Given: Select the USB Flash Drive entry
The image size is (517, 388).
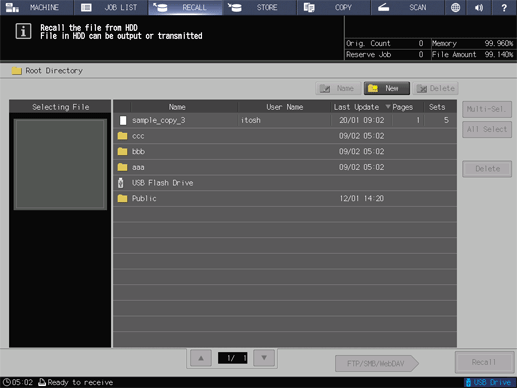Looking at the screenshot, I should pyautogui.click(x=285, y=183).
